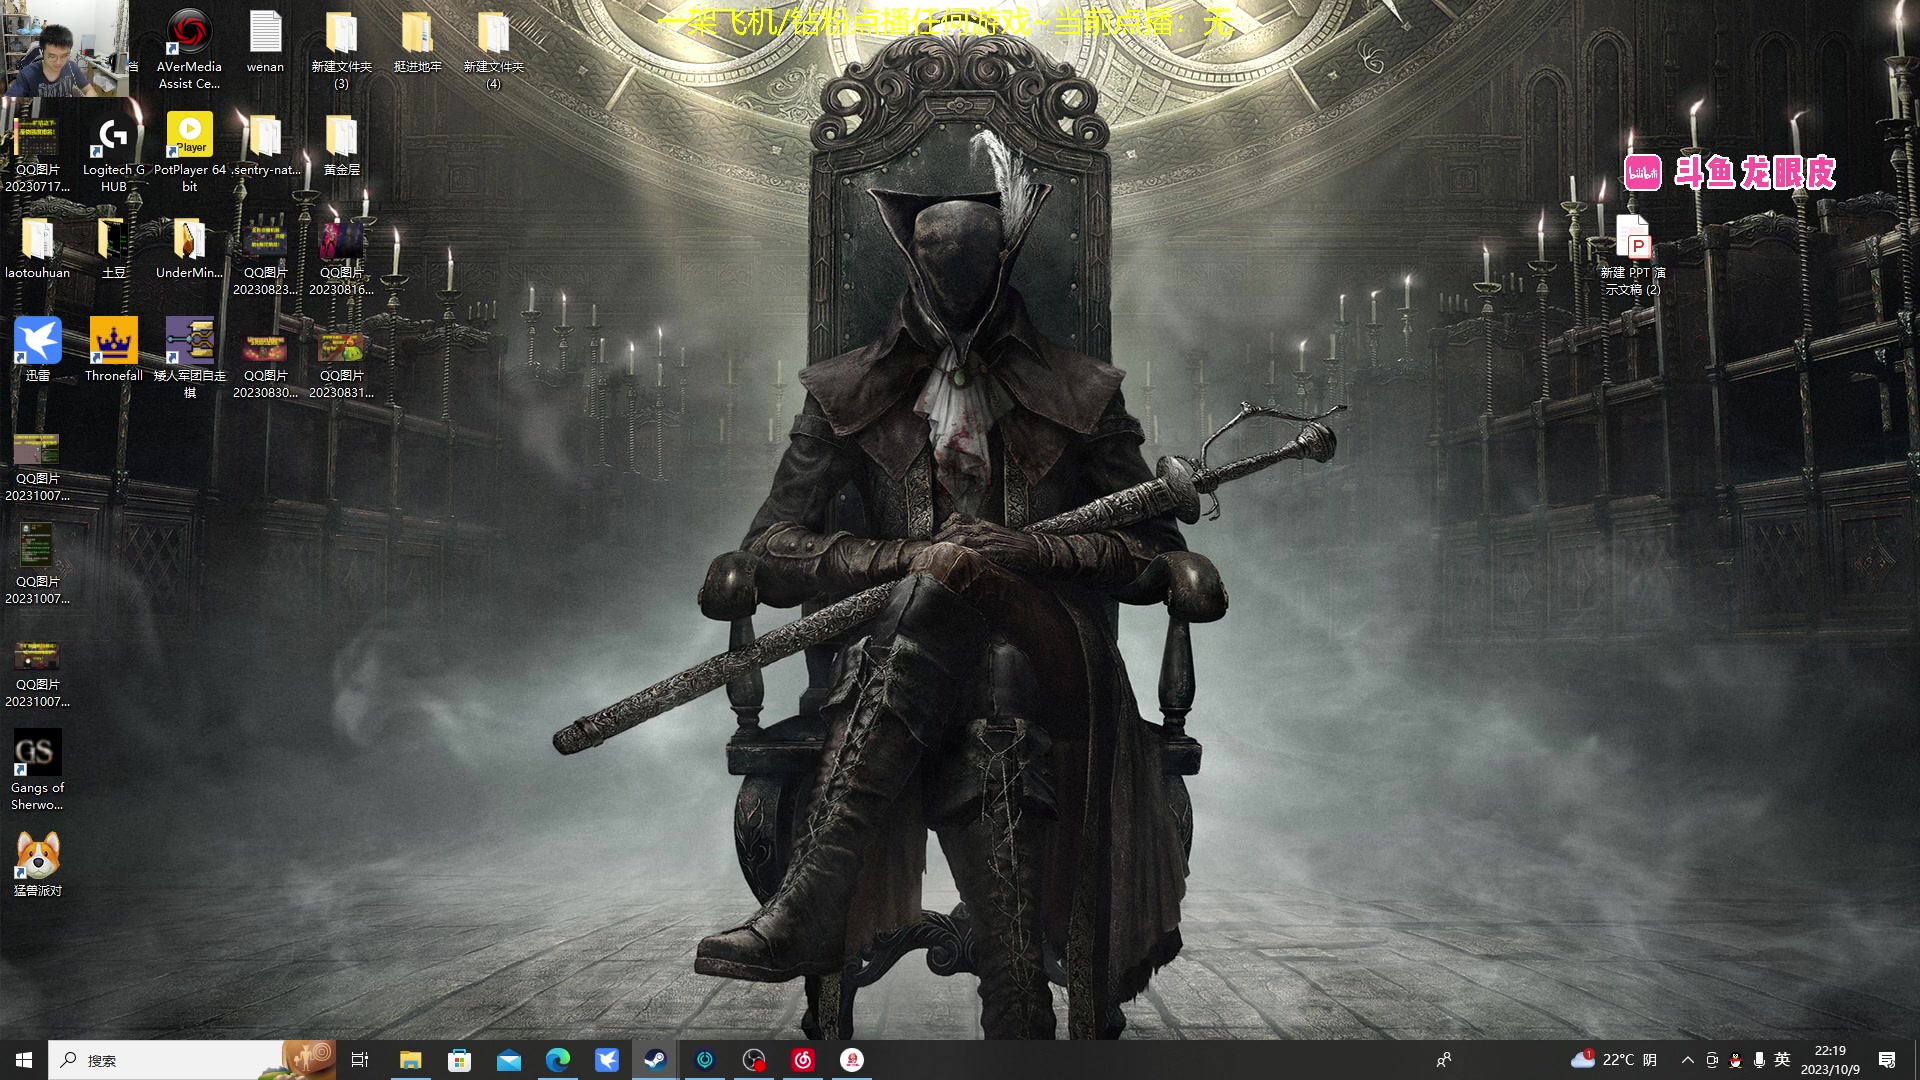Image resolution: width=1920 pixels, height=1080 pixels.
Task: Switch to Steam on the taskbar
Action: (x=655, y=1060)
